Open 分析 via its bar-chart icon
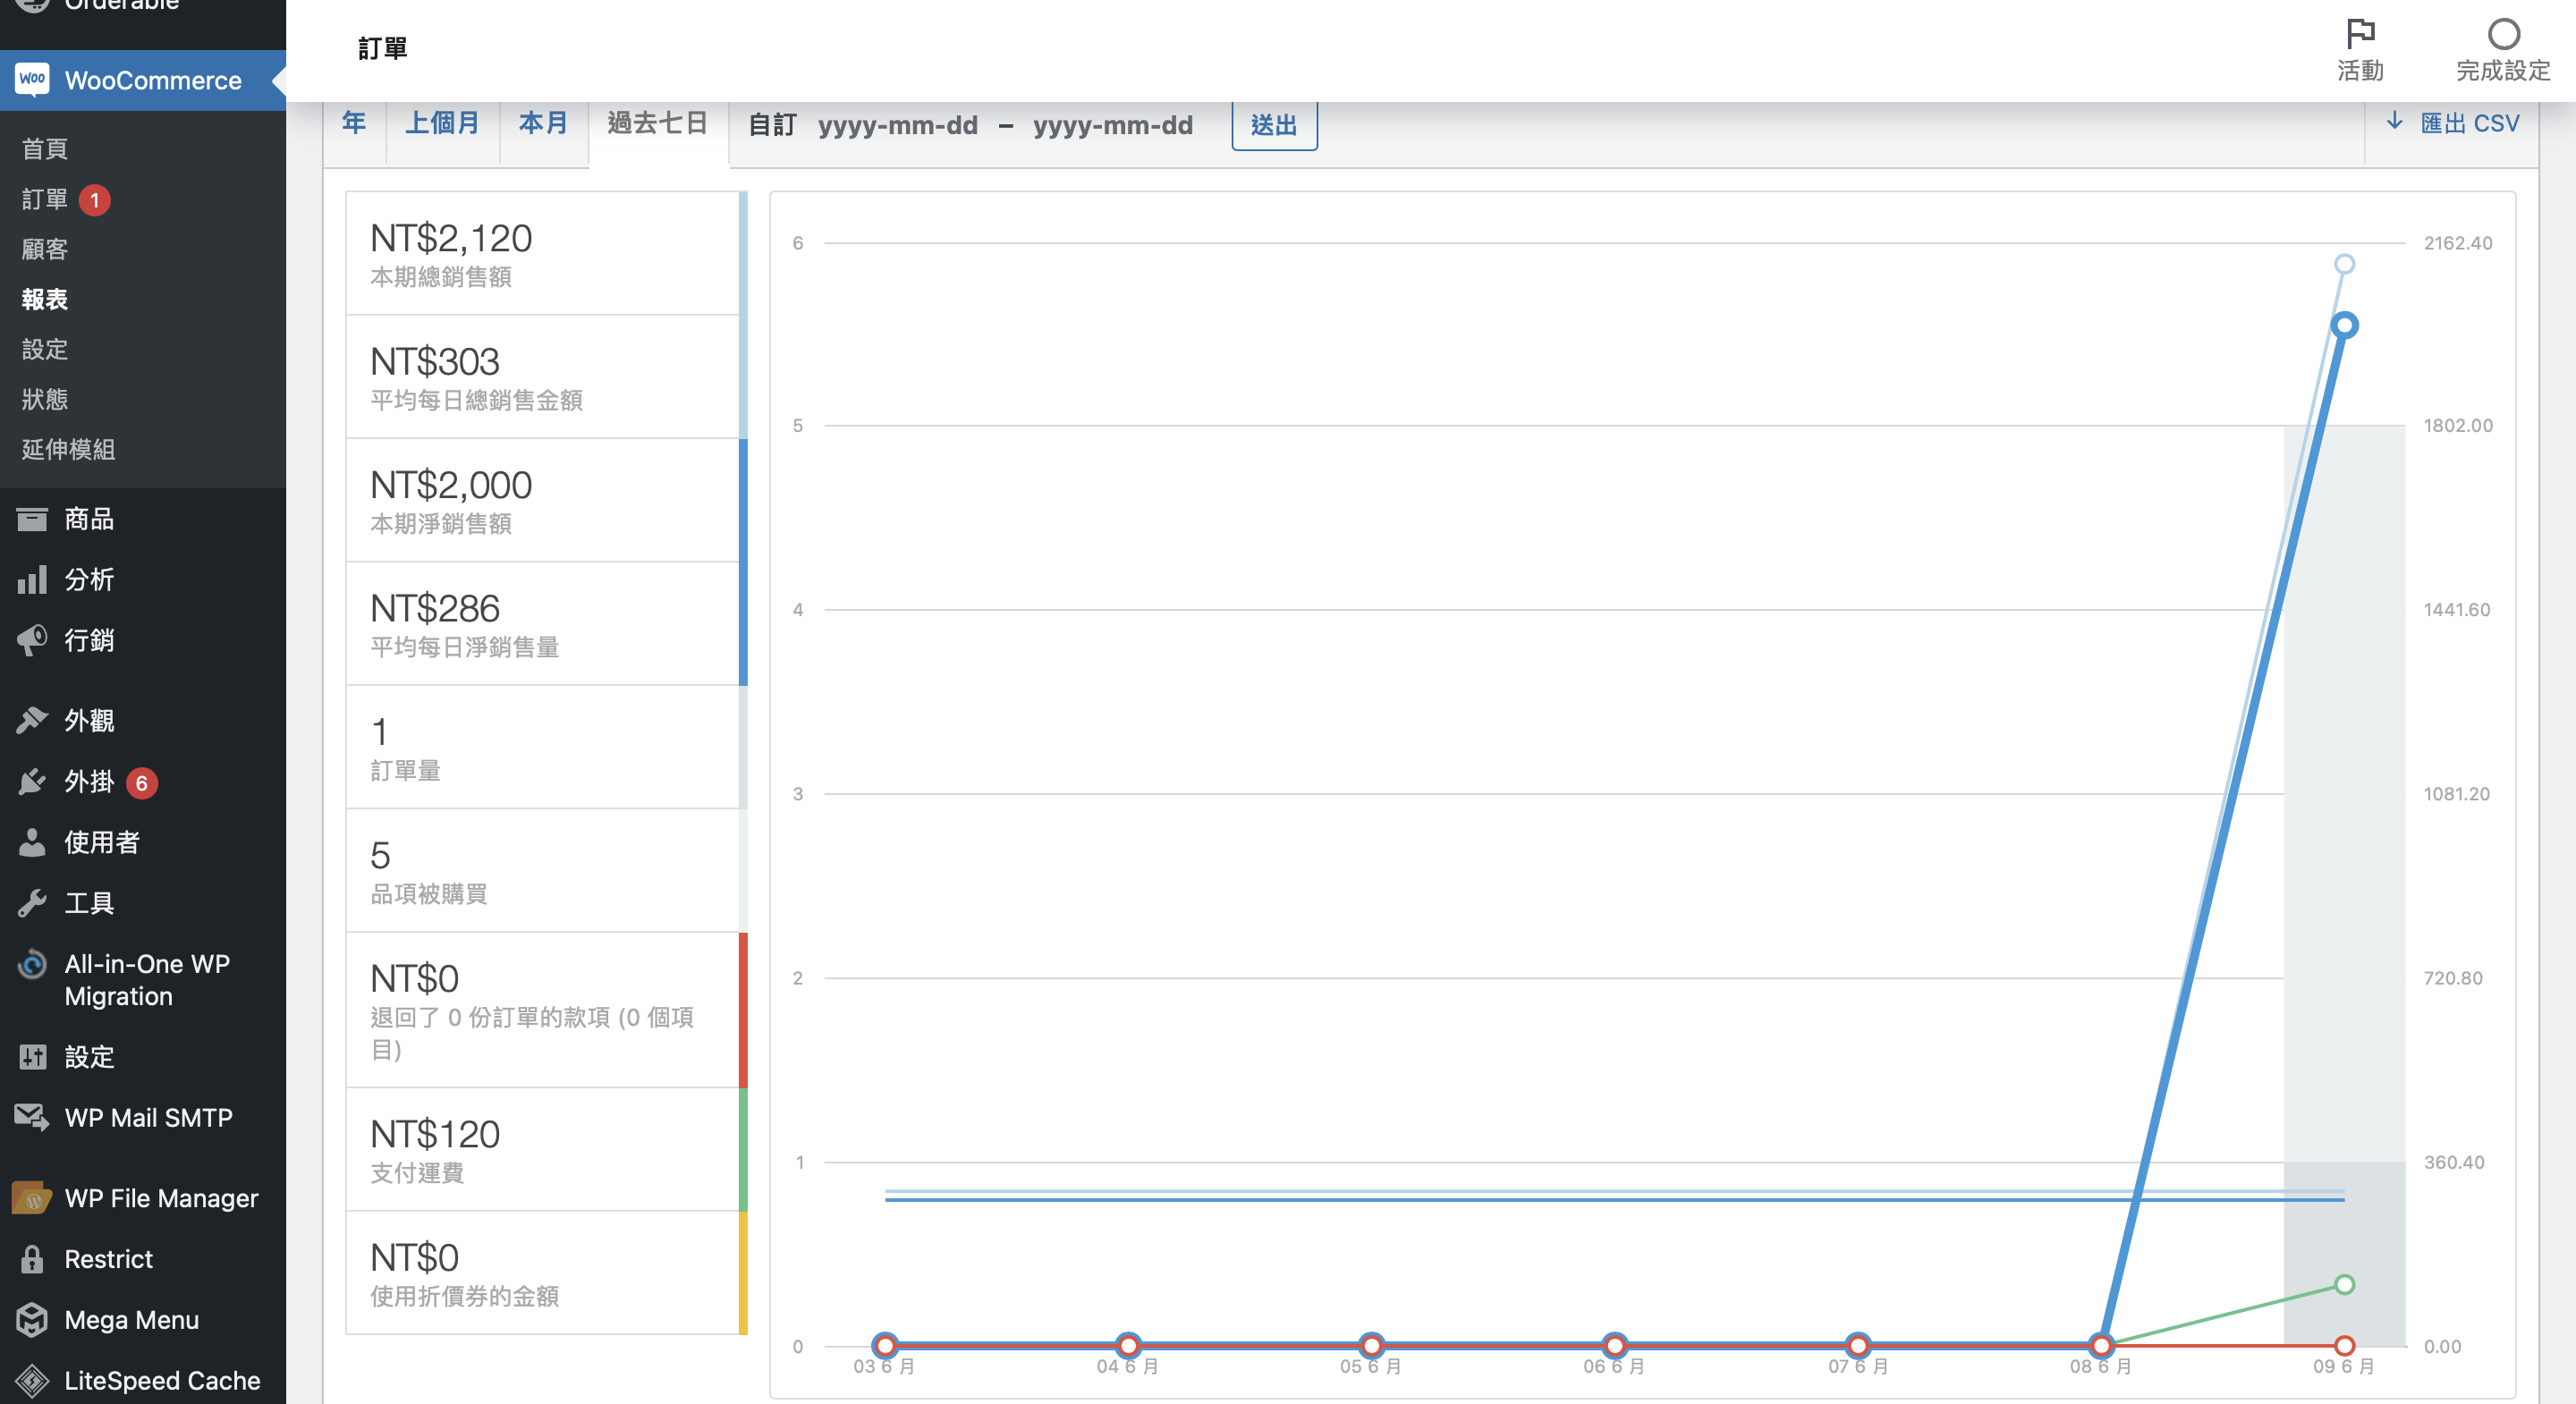The width and height of the screenshot is (2576, 1404). point(32,580)
